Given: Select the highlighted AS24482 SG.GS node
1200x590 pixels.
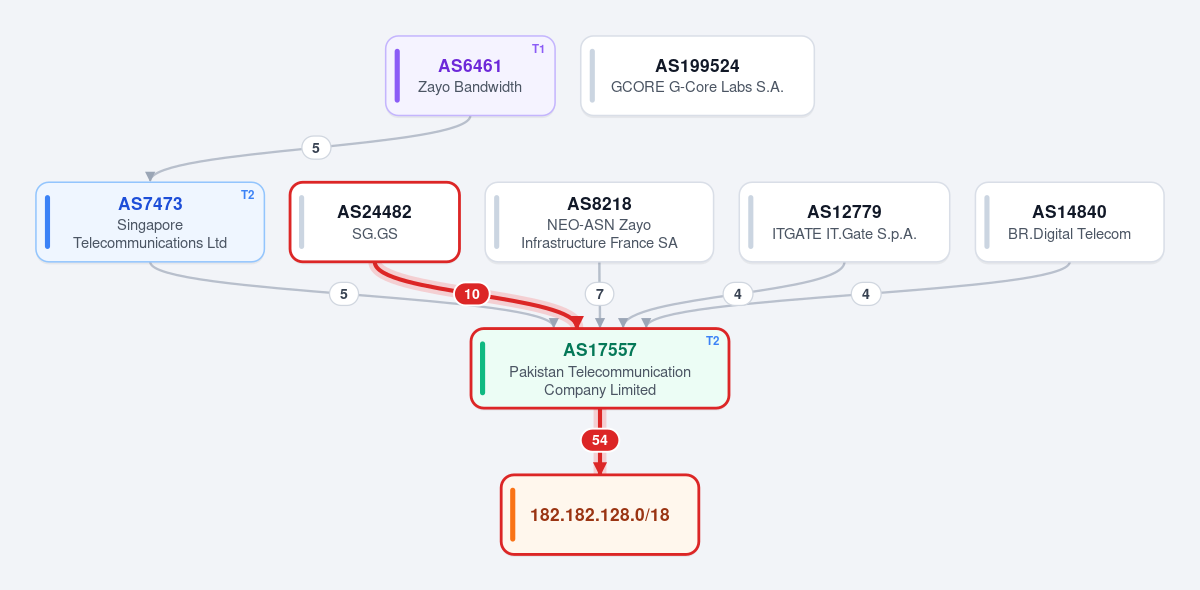Looking at the screenshot, I should (374, 222).
